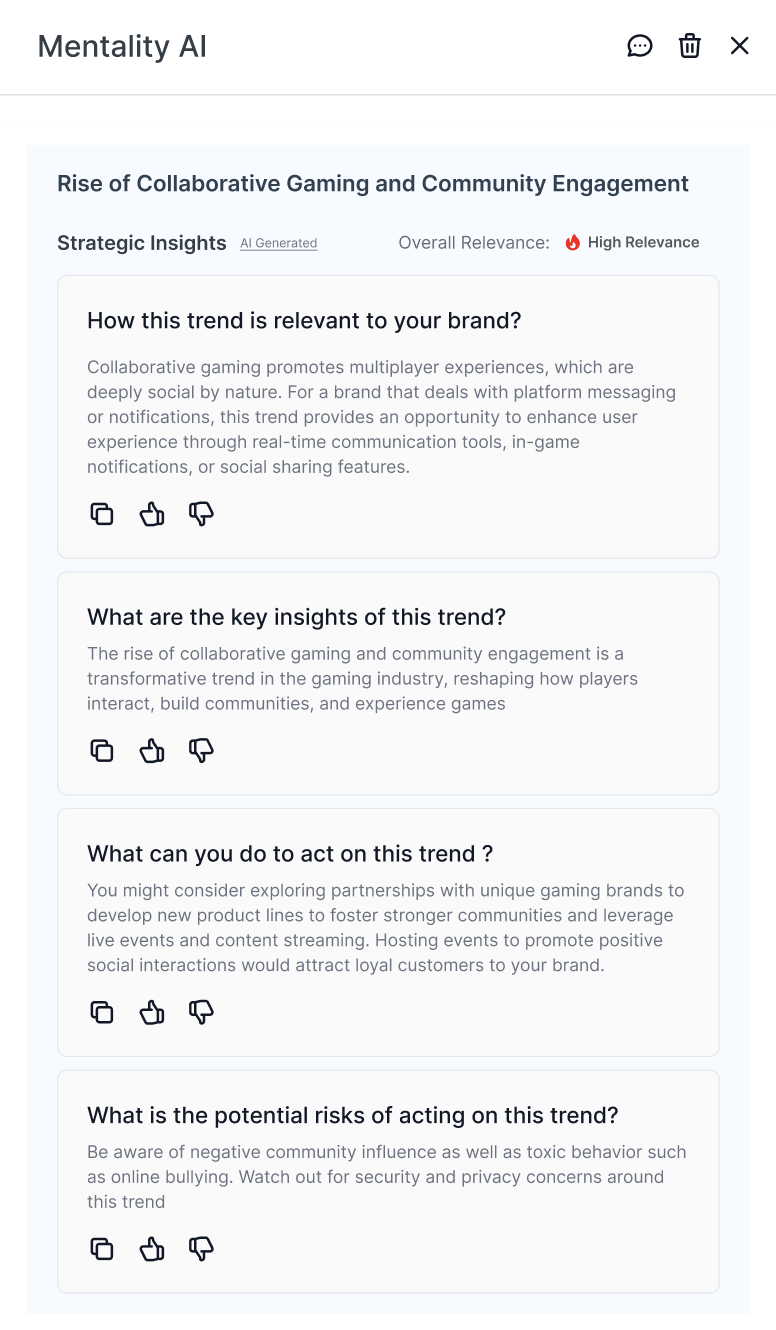This screenshot has height=1330, width=776.
Task: Click the AI Generated link
Action: [x=278, y=243]
